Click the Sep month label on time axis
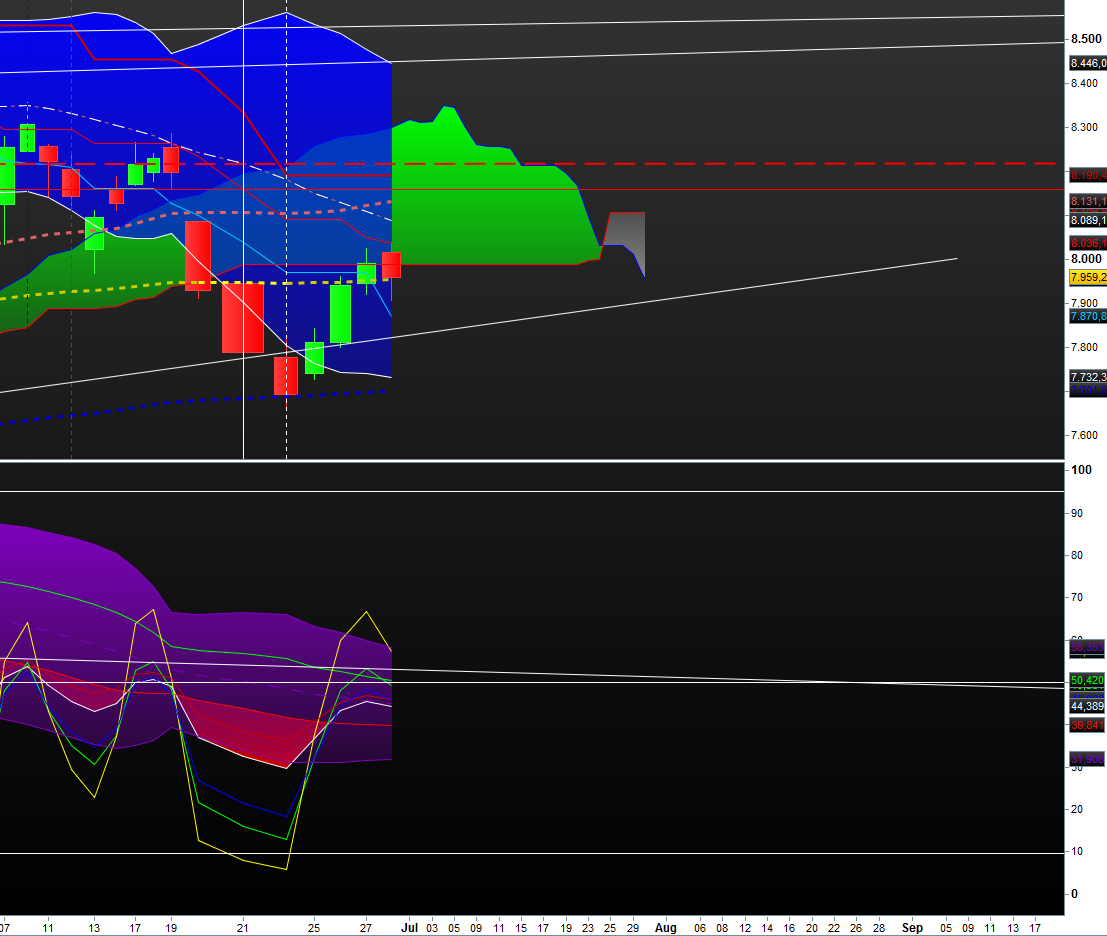 click(x=912, y=928)
